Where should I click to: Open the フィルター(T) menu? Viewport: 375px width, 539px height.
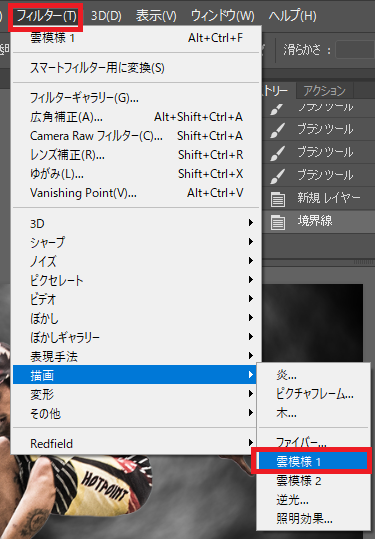point(46,16)
